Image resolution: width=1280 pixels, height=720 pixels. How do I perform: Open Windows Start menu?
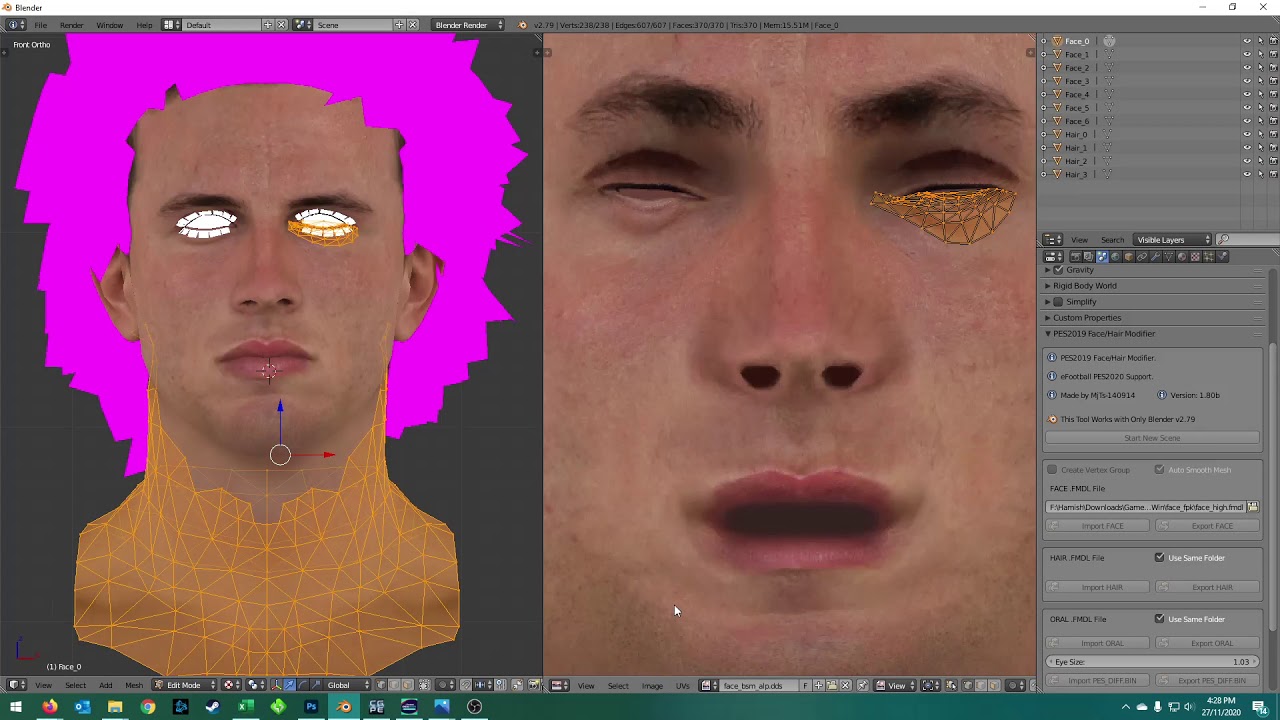click(x=16, y=707)
